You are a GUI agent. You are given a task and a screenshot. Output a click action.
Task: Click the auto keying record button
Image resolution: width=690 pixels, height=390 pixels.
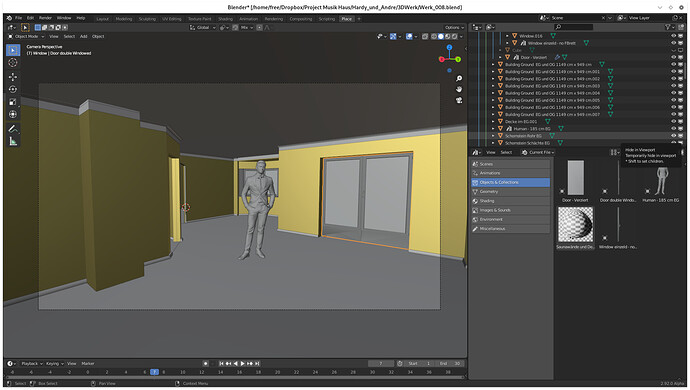[205, 364]
